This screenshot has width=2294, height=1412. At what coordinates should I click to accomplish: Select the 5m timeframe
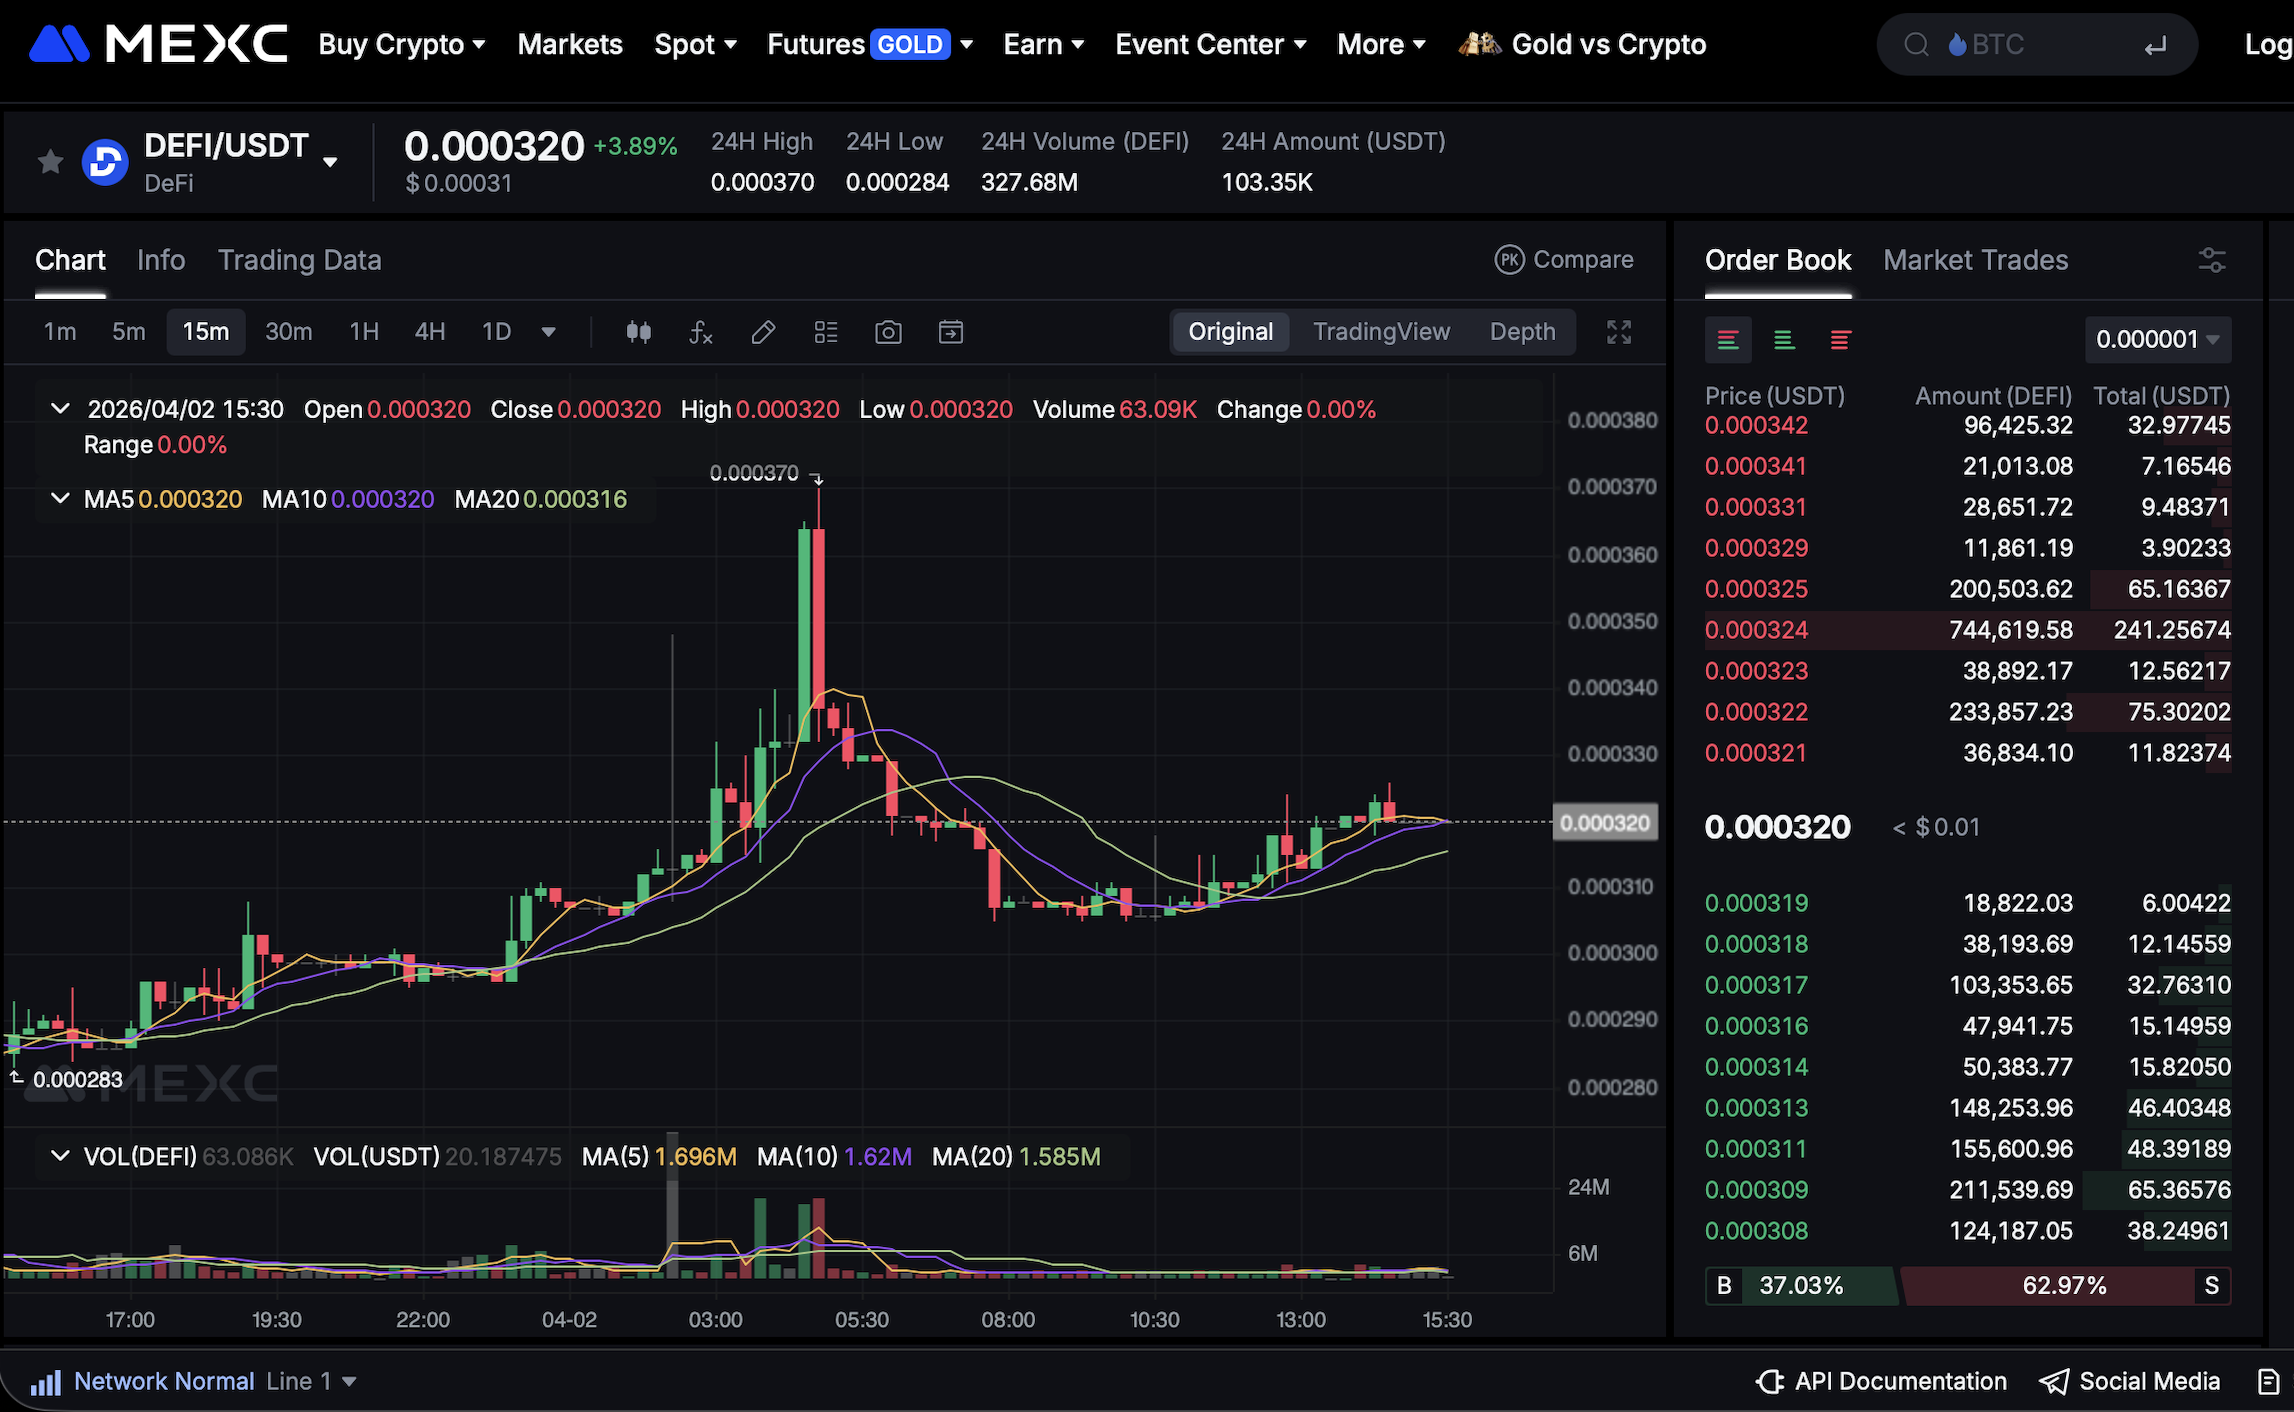pos(129,332)
